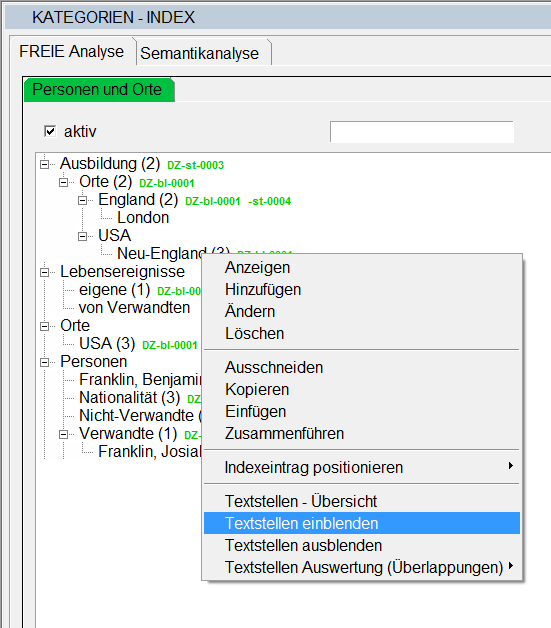551x628 pixels.
Task: Click the empty search field beside aktiv
Action: pyautogui.click(x=422, y=132)
